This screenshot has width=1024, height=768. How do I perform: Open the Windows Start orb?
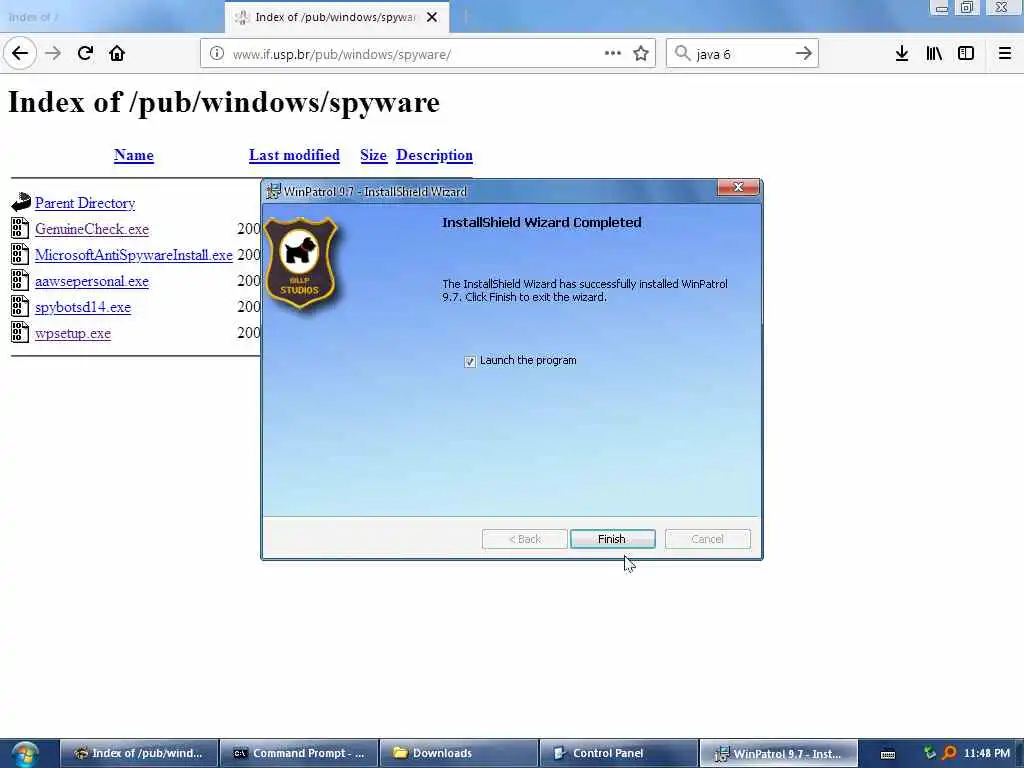25,754
